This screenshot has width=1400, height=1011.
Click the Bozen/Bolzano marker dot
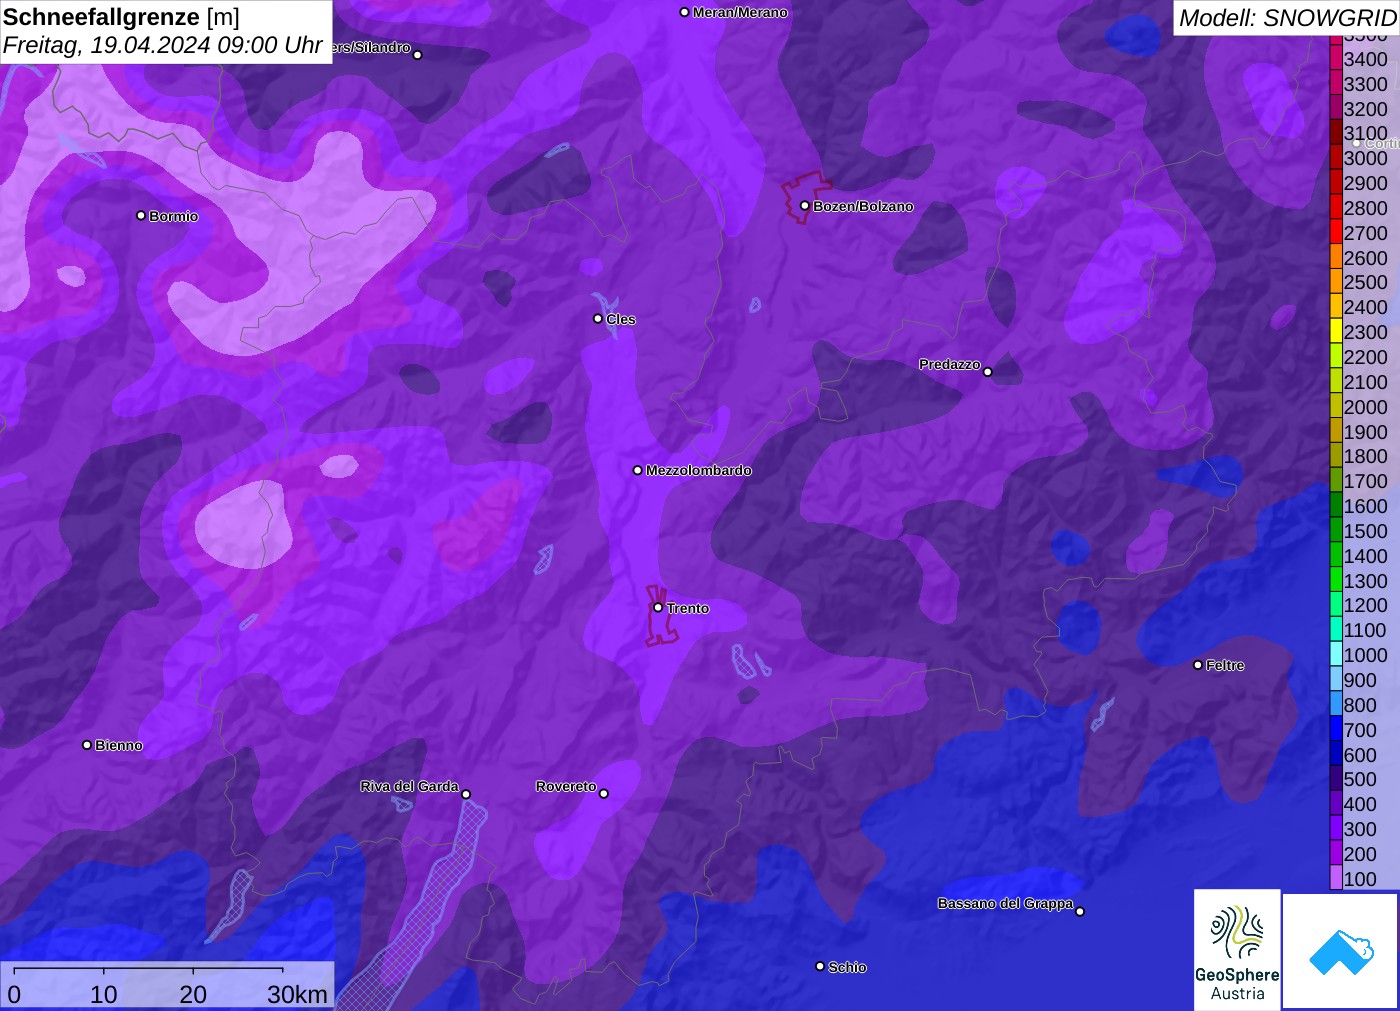click(804, 206)
